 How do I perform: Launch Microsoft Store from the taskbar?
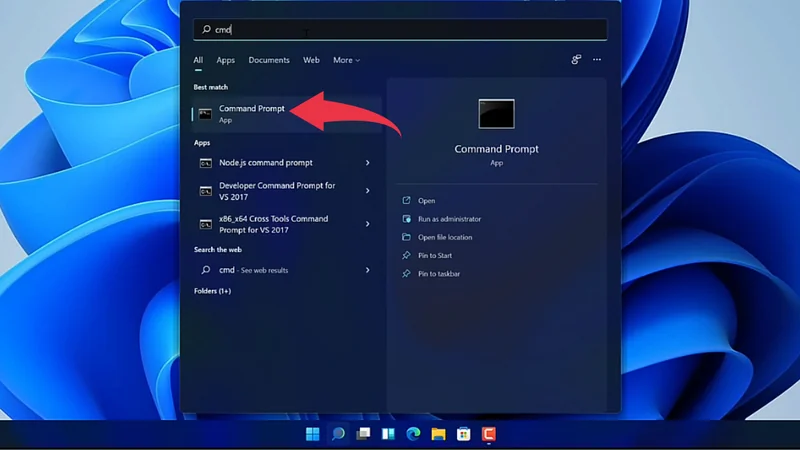pyautogui.click(x=463, y=434)
